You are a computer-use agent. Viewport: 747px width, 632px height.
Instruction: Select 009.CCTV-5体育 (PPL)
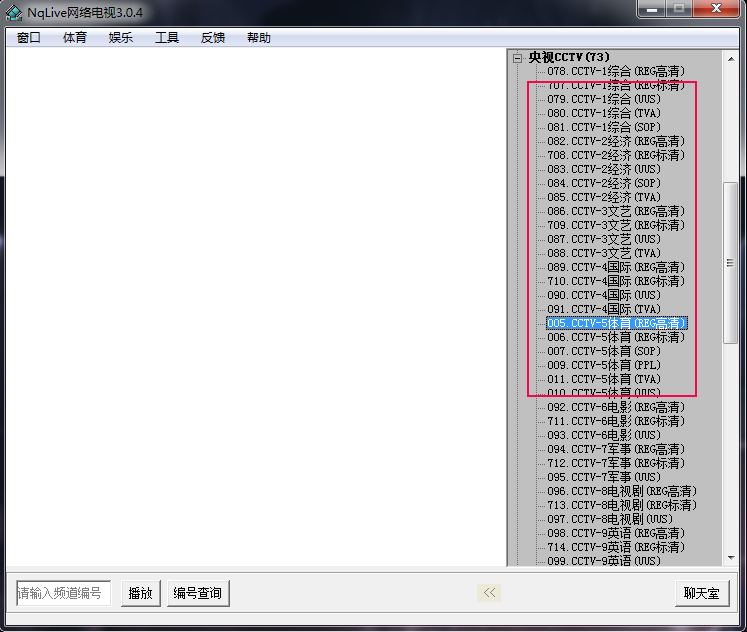click(x=604, y=365)
